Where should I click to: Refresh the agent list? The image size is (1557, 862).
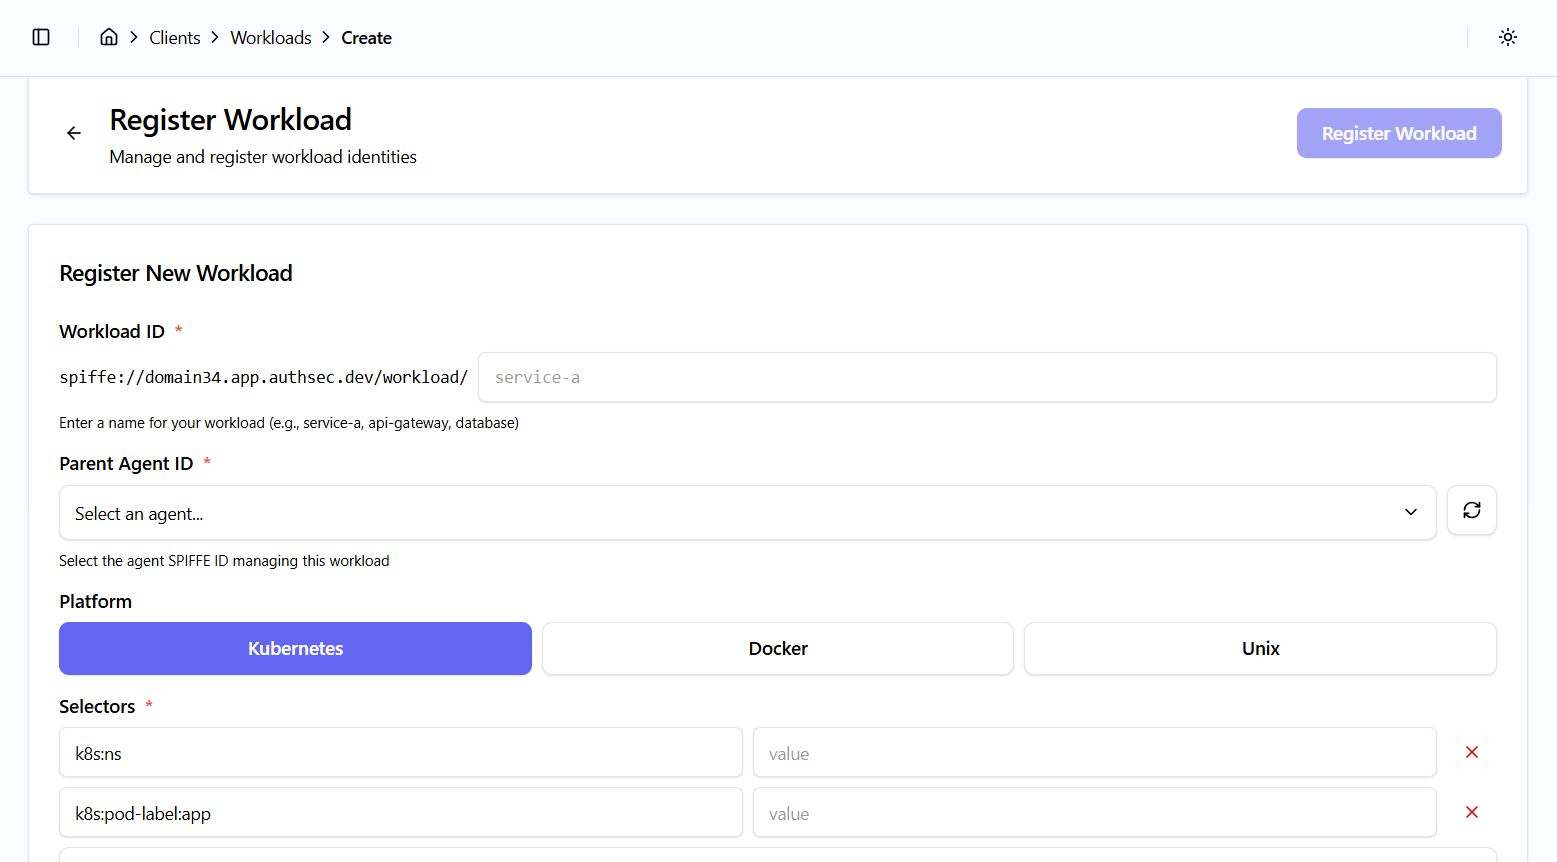[x=1471, y=511]
